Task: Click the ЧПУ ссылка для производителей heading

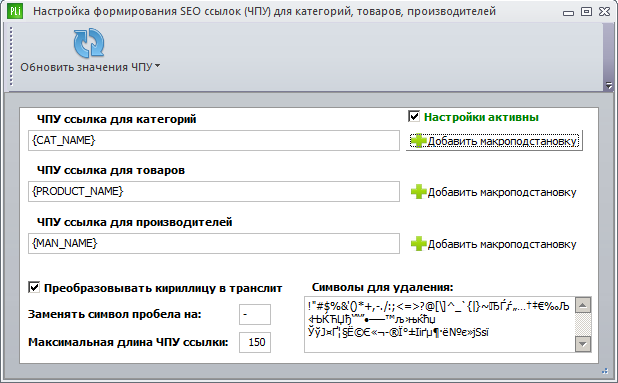Action: [134, 222]
